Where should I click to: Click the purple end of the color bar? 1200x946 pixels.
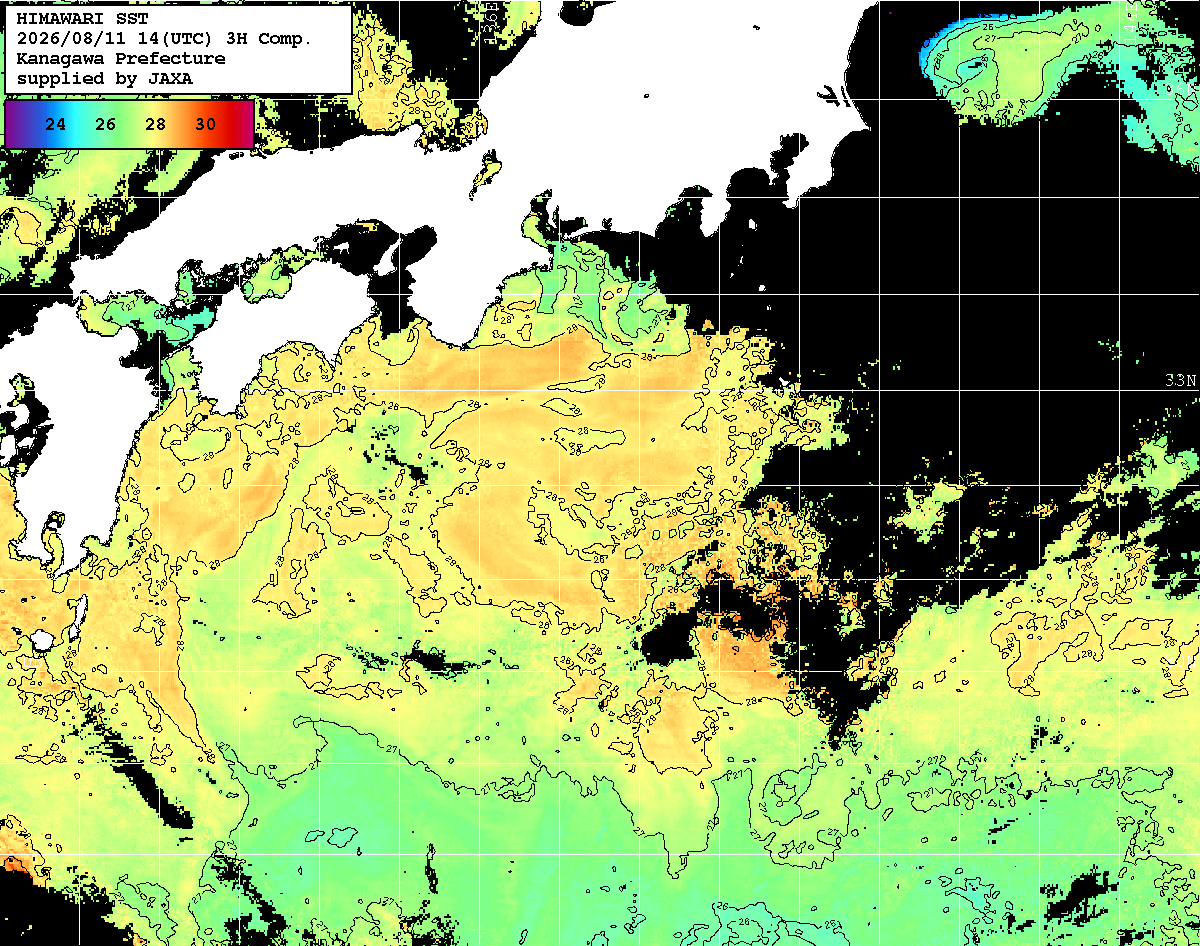(x=14, y=124)
